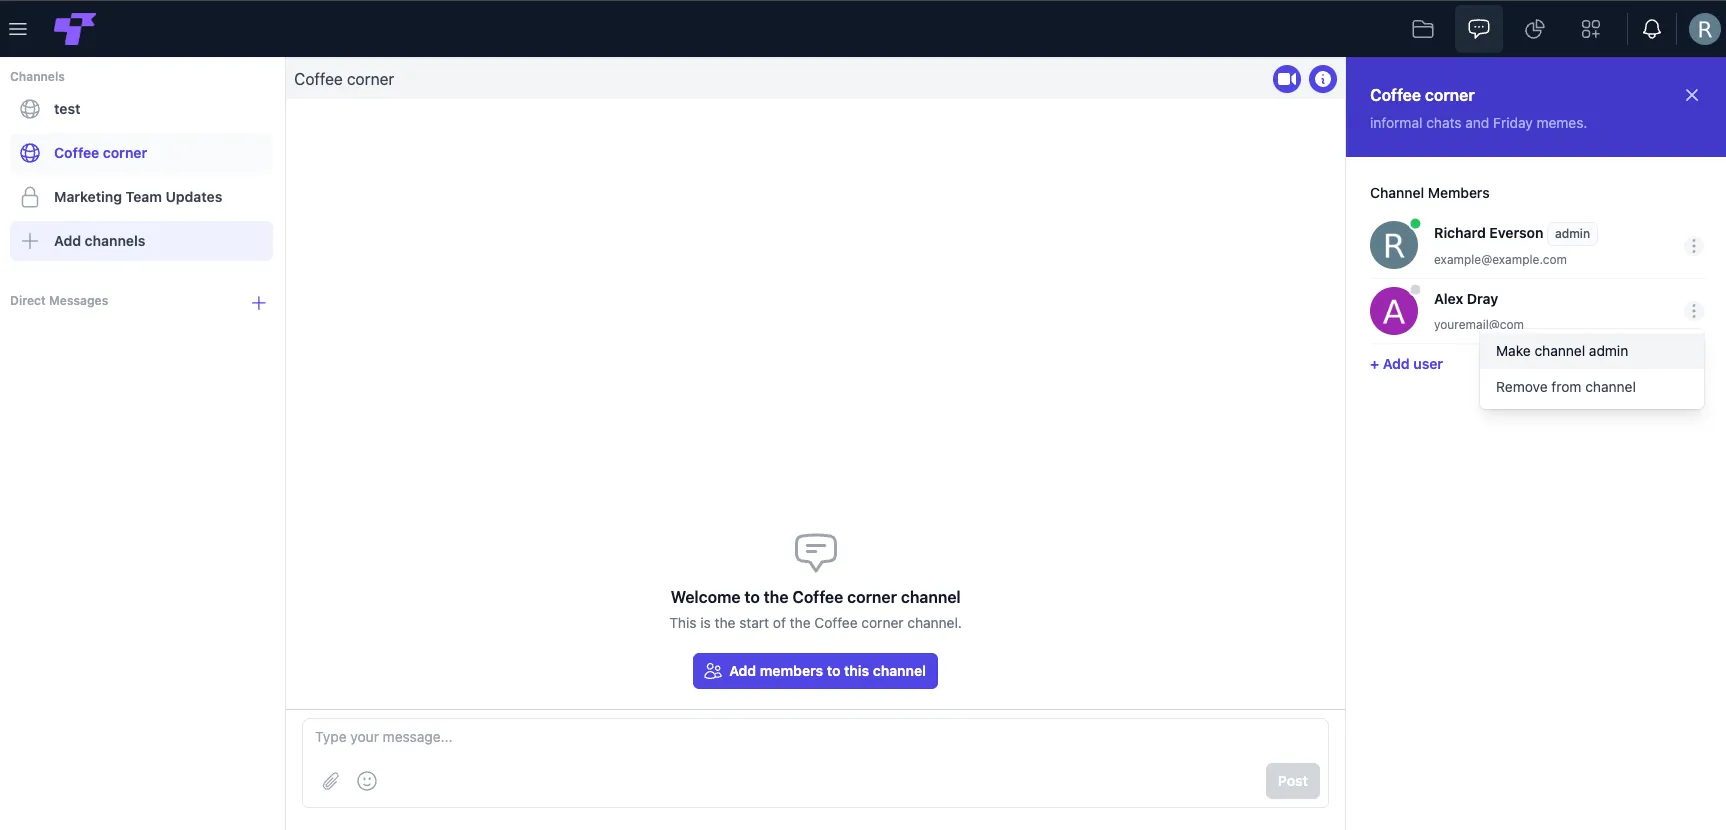Click the Direct Messages section label
This screenshot has height=830, width=1726.
pos(59,301)
